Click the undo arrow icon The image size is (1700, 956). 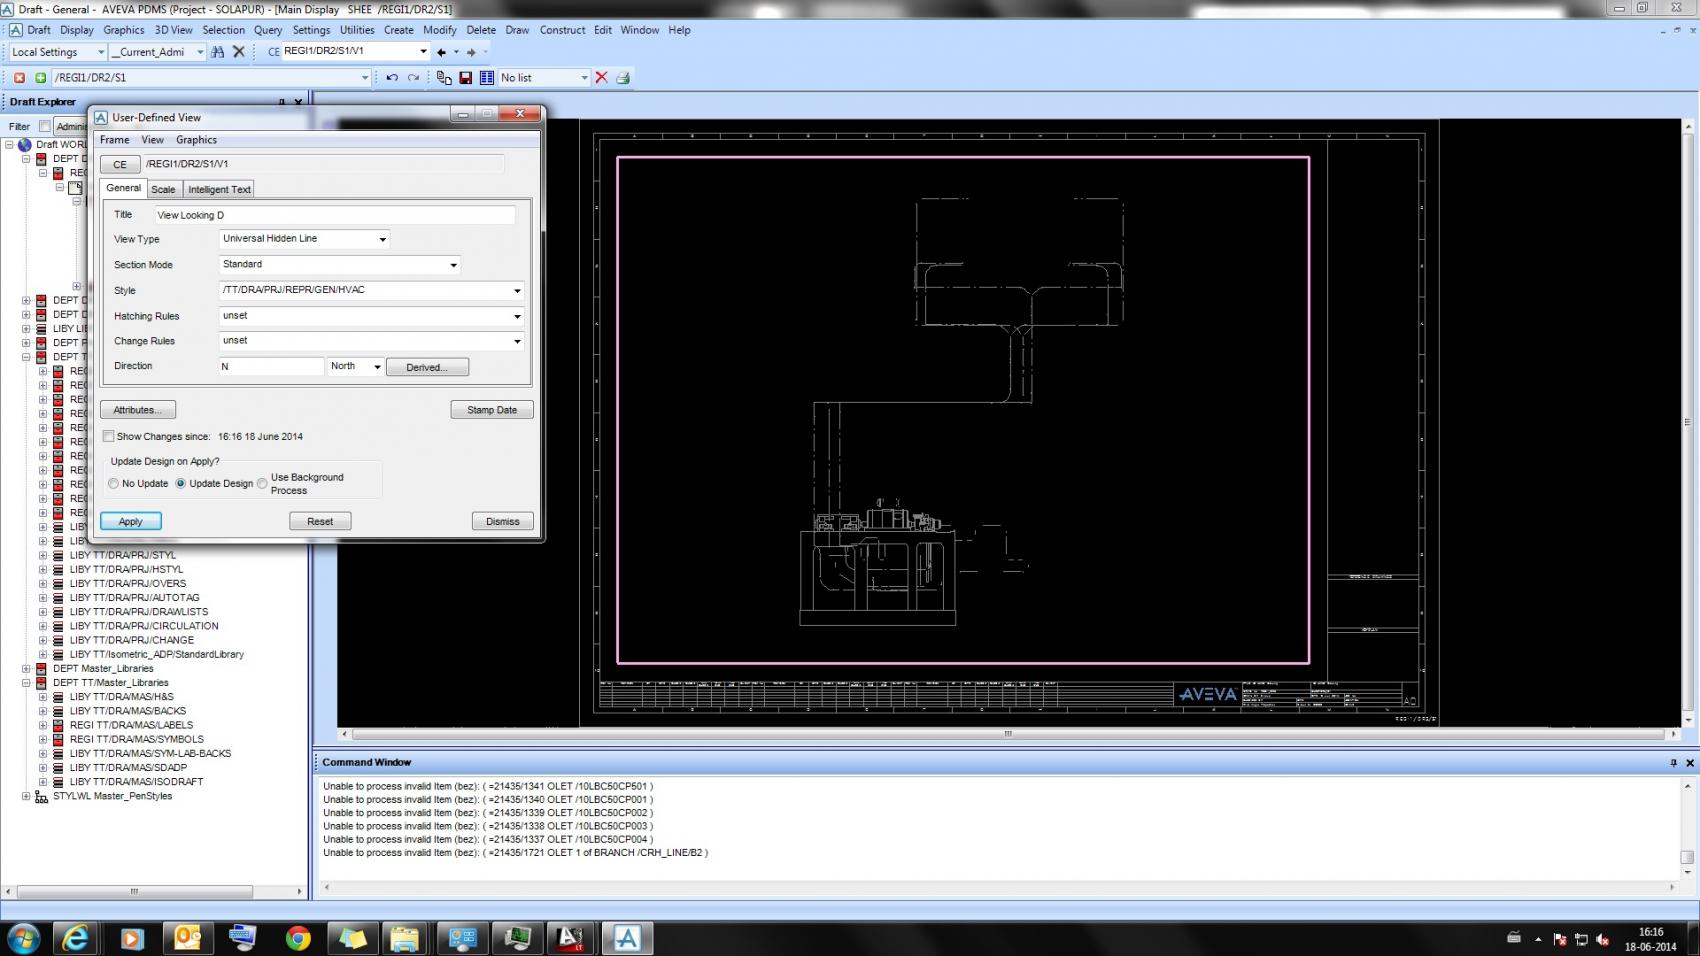pyautogui.click(x=392, y=78)
